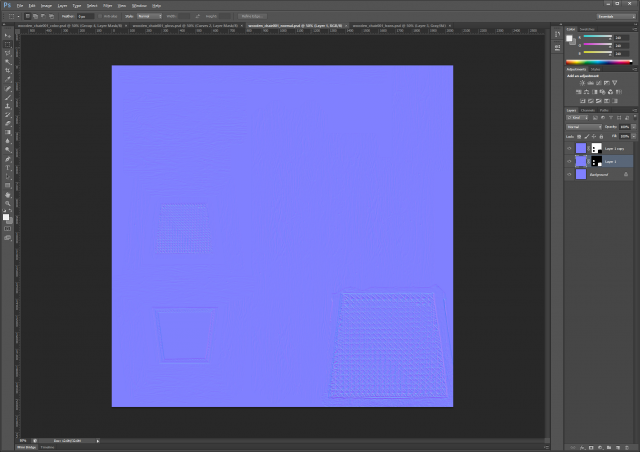Click the Brightness/Contrast adjustment icon
The height and width of the screenshot is (452, 640).
582,83
